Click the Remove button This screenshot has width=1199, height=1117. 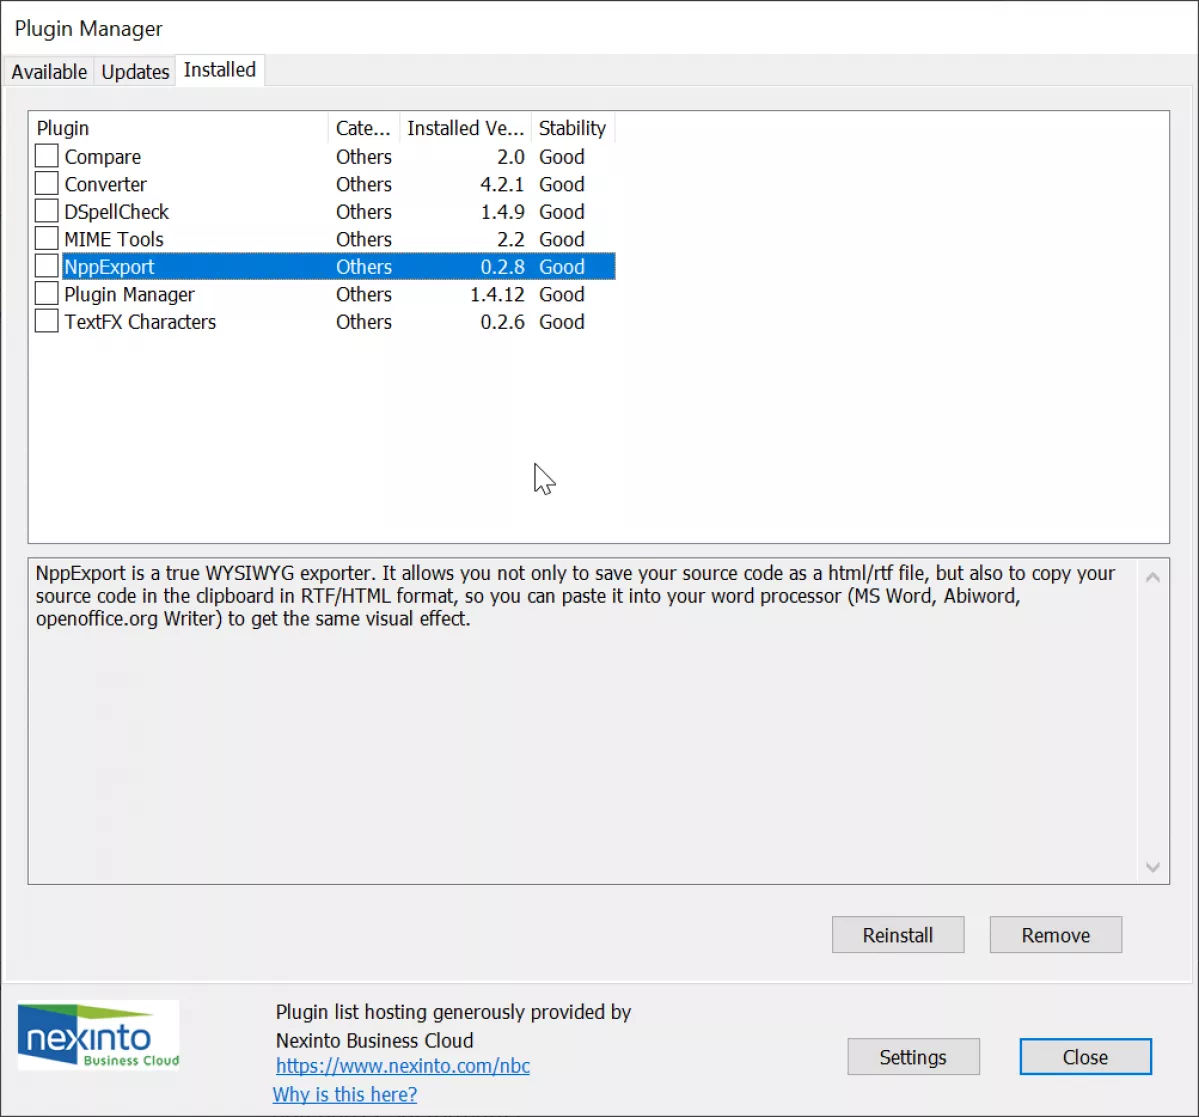click(x=1055, y=934)
